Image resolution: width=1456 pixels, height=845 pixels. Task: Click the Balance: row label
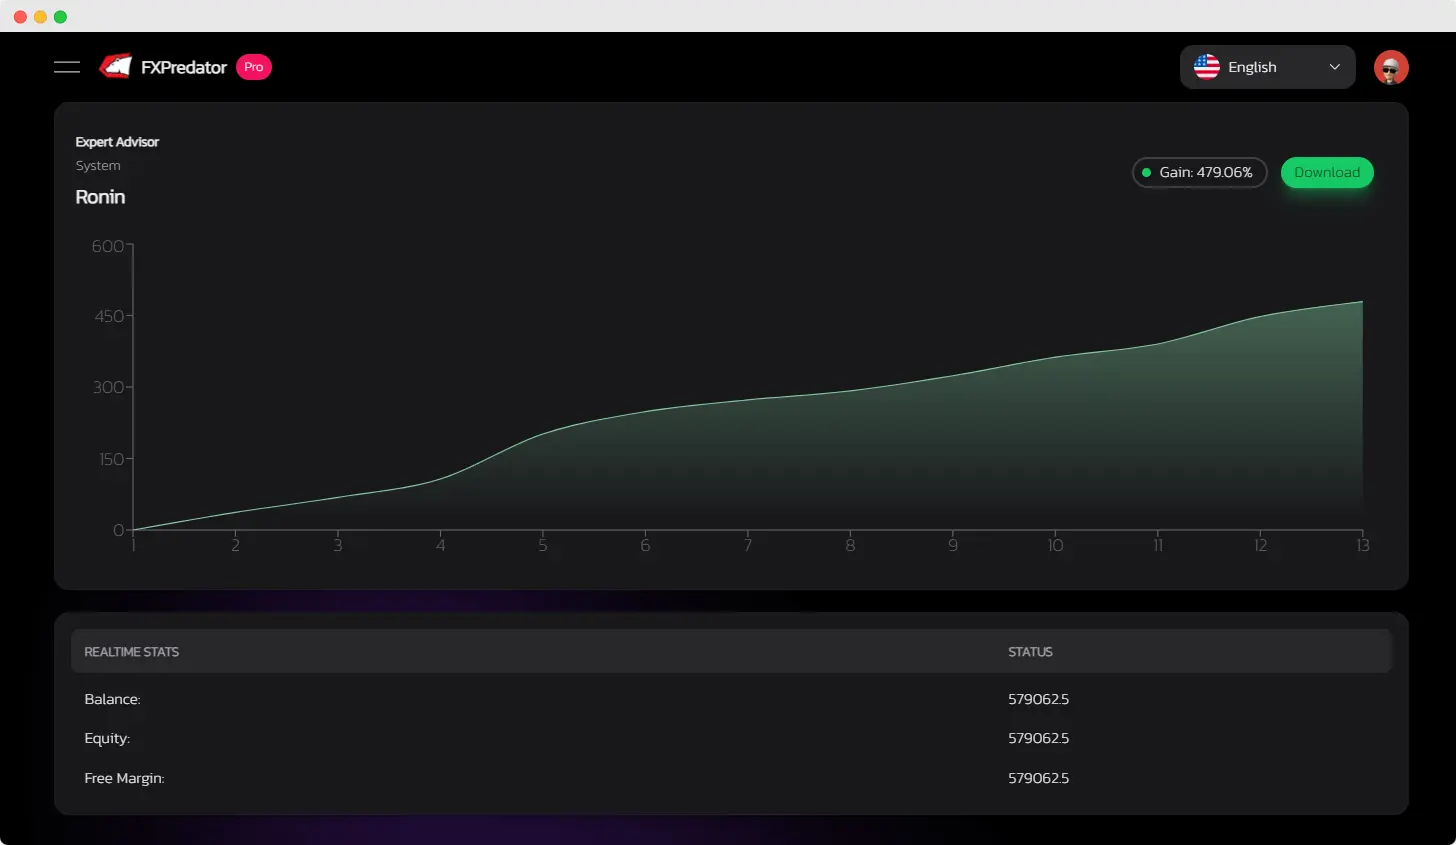click(112, 699)
